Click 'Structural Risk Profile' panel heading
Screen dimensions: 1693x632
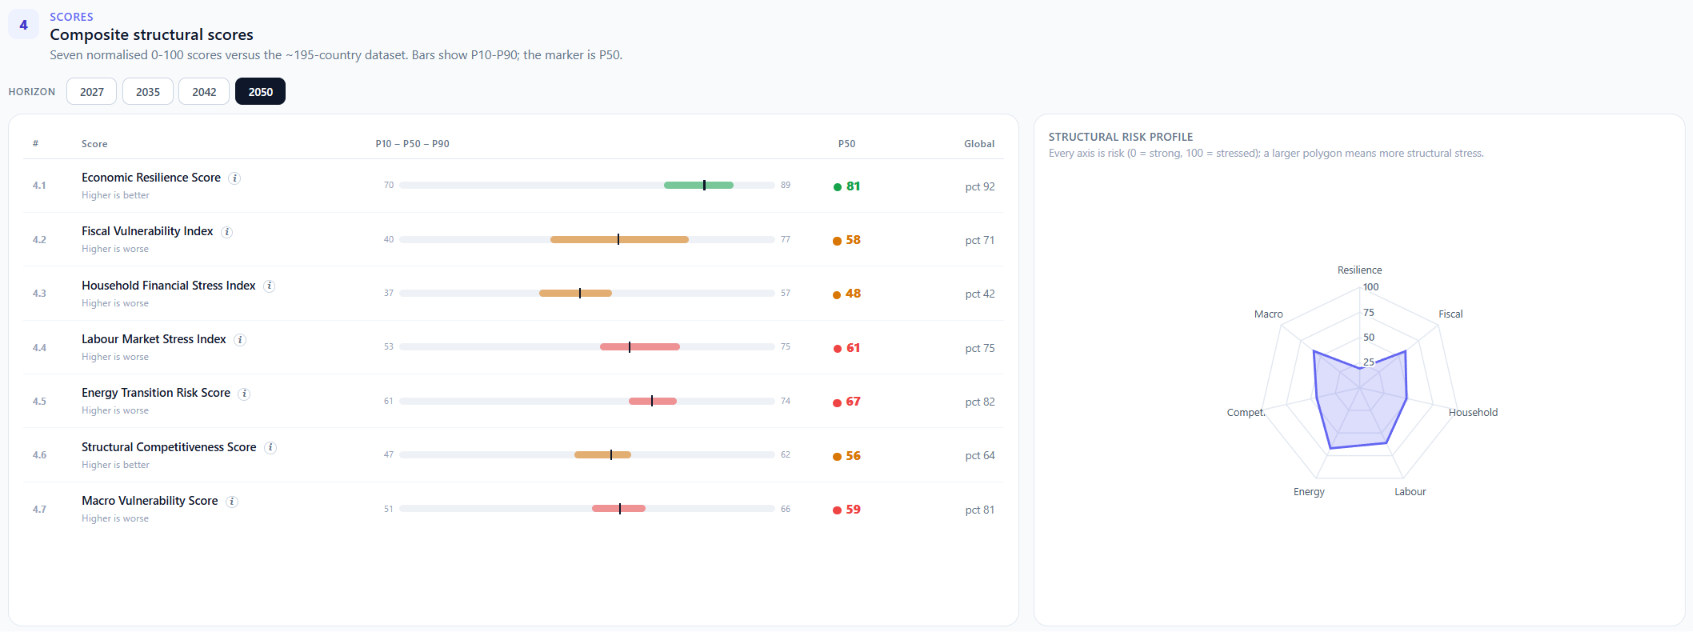[1120, 137]
